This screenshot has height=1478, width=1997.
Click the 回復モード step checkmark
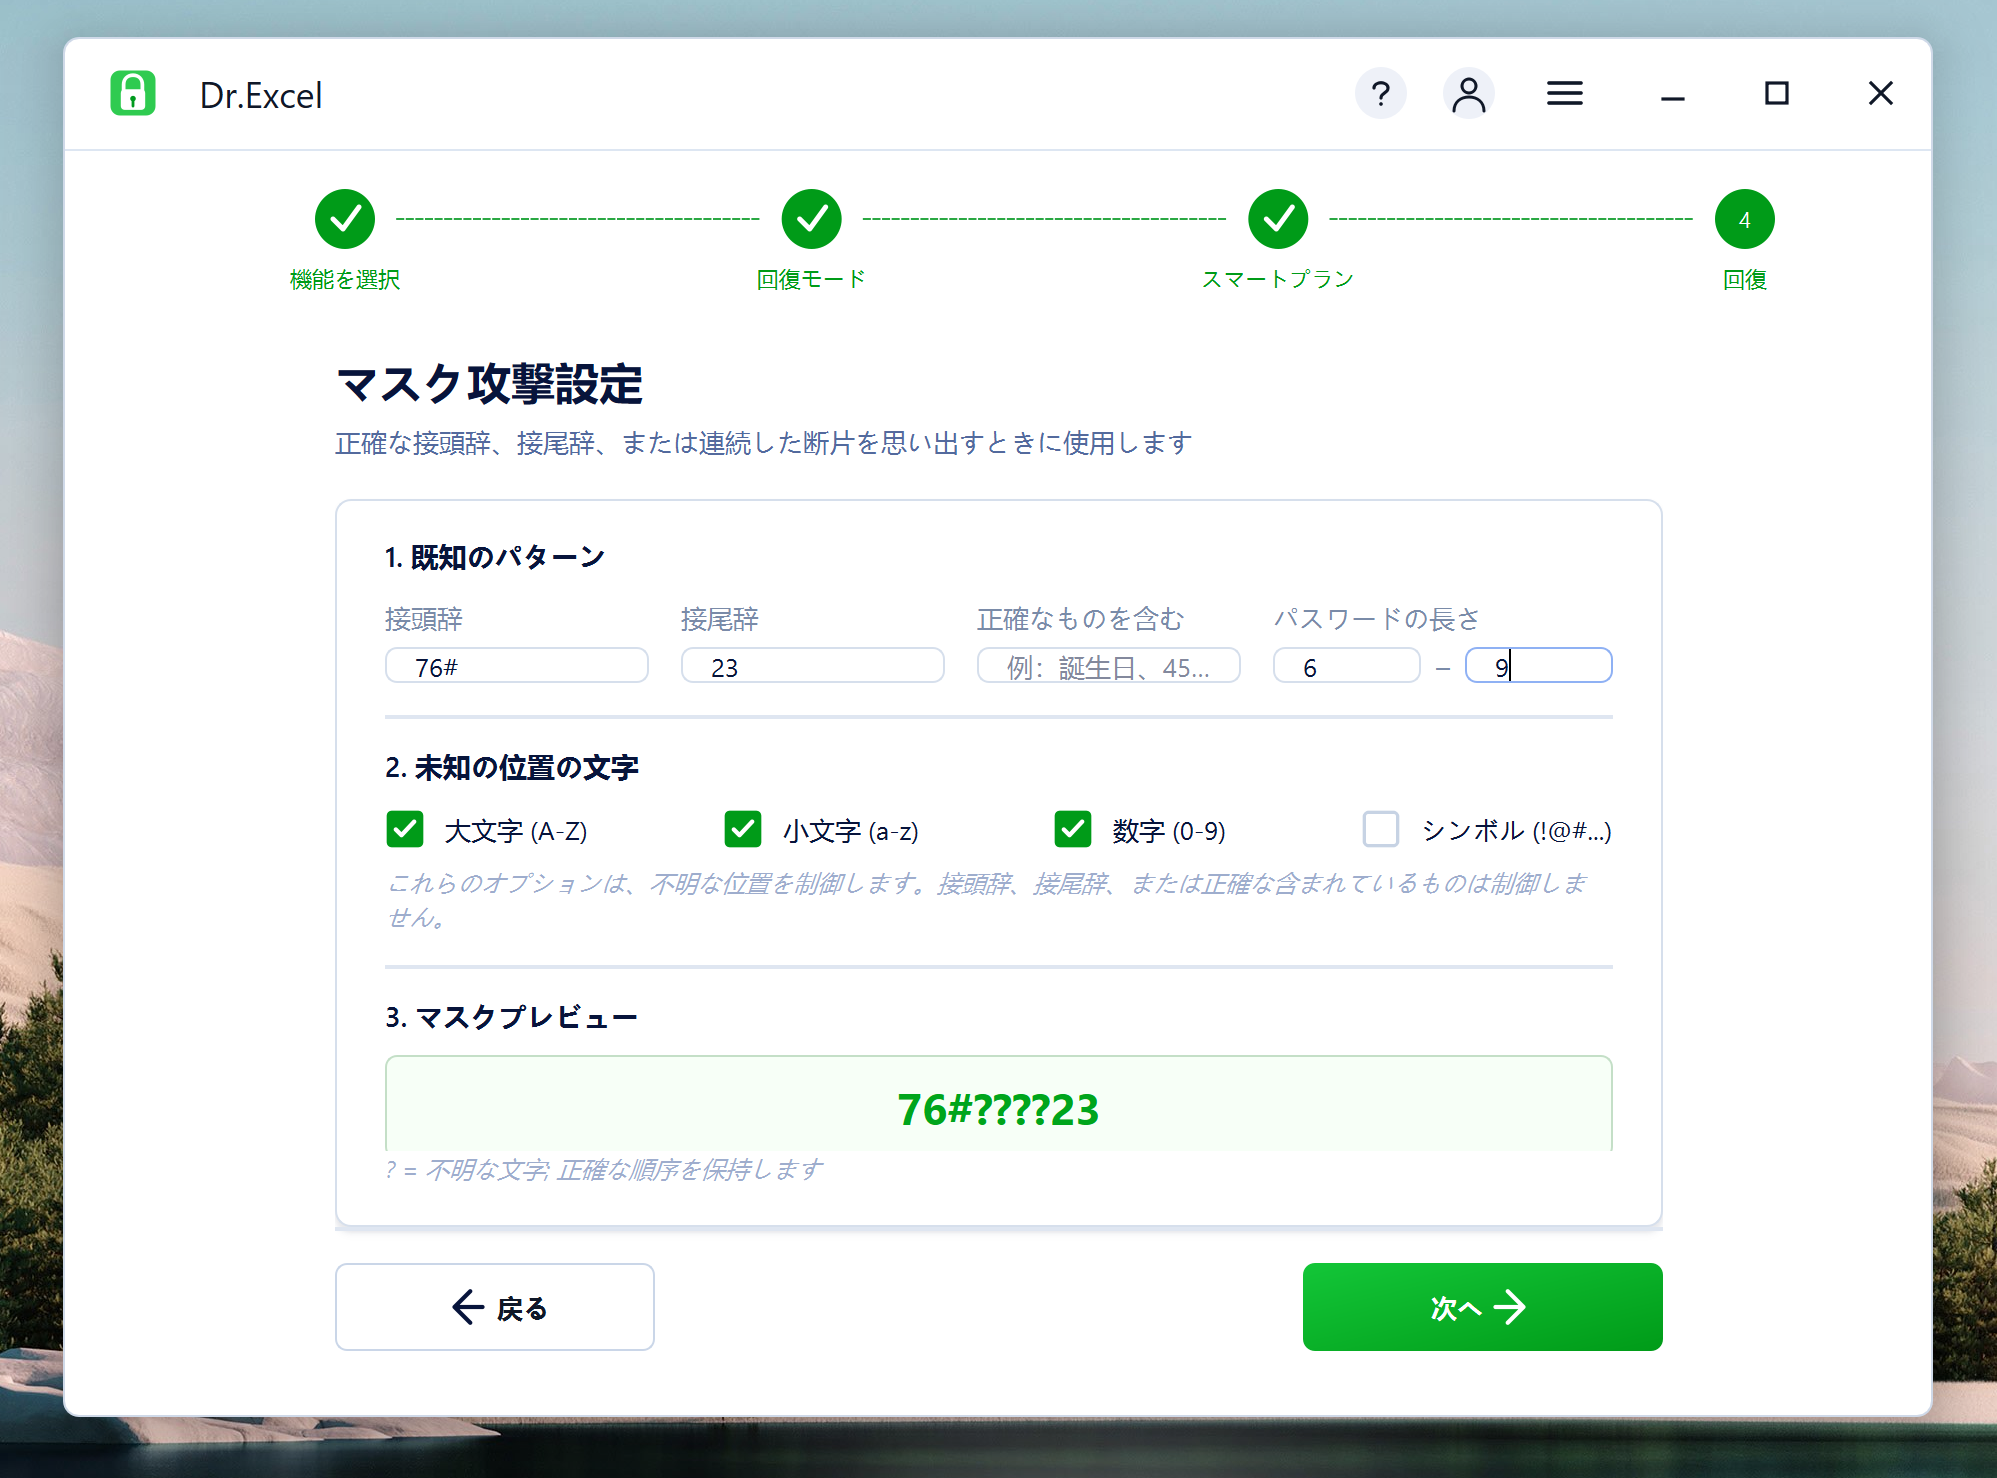pos(811,219)
